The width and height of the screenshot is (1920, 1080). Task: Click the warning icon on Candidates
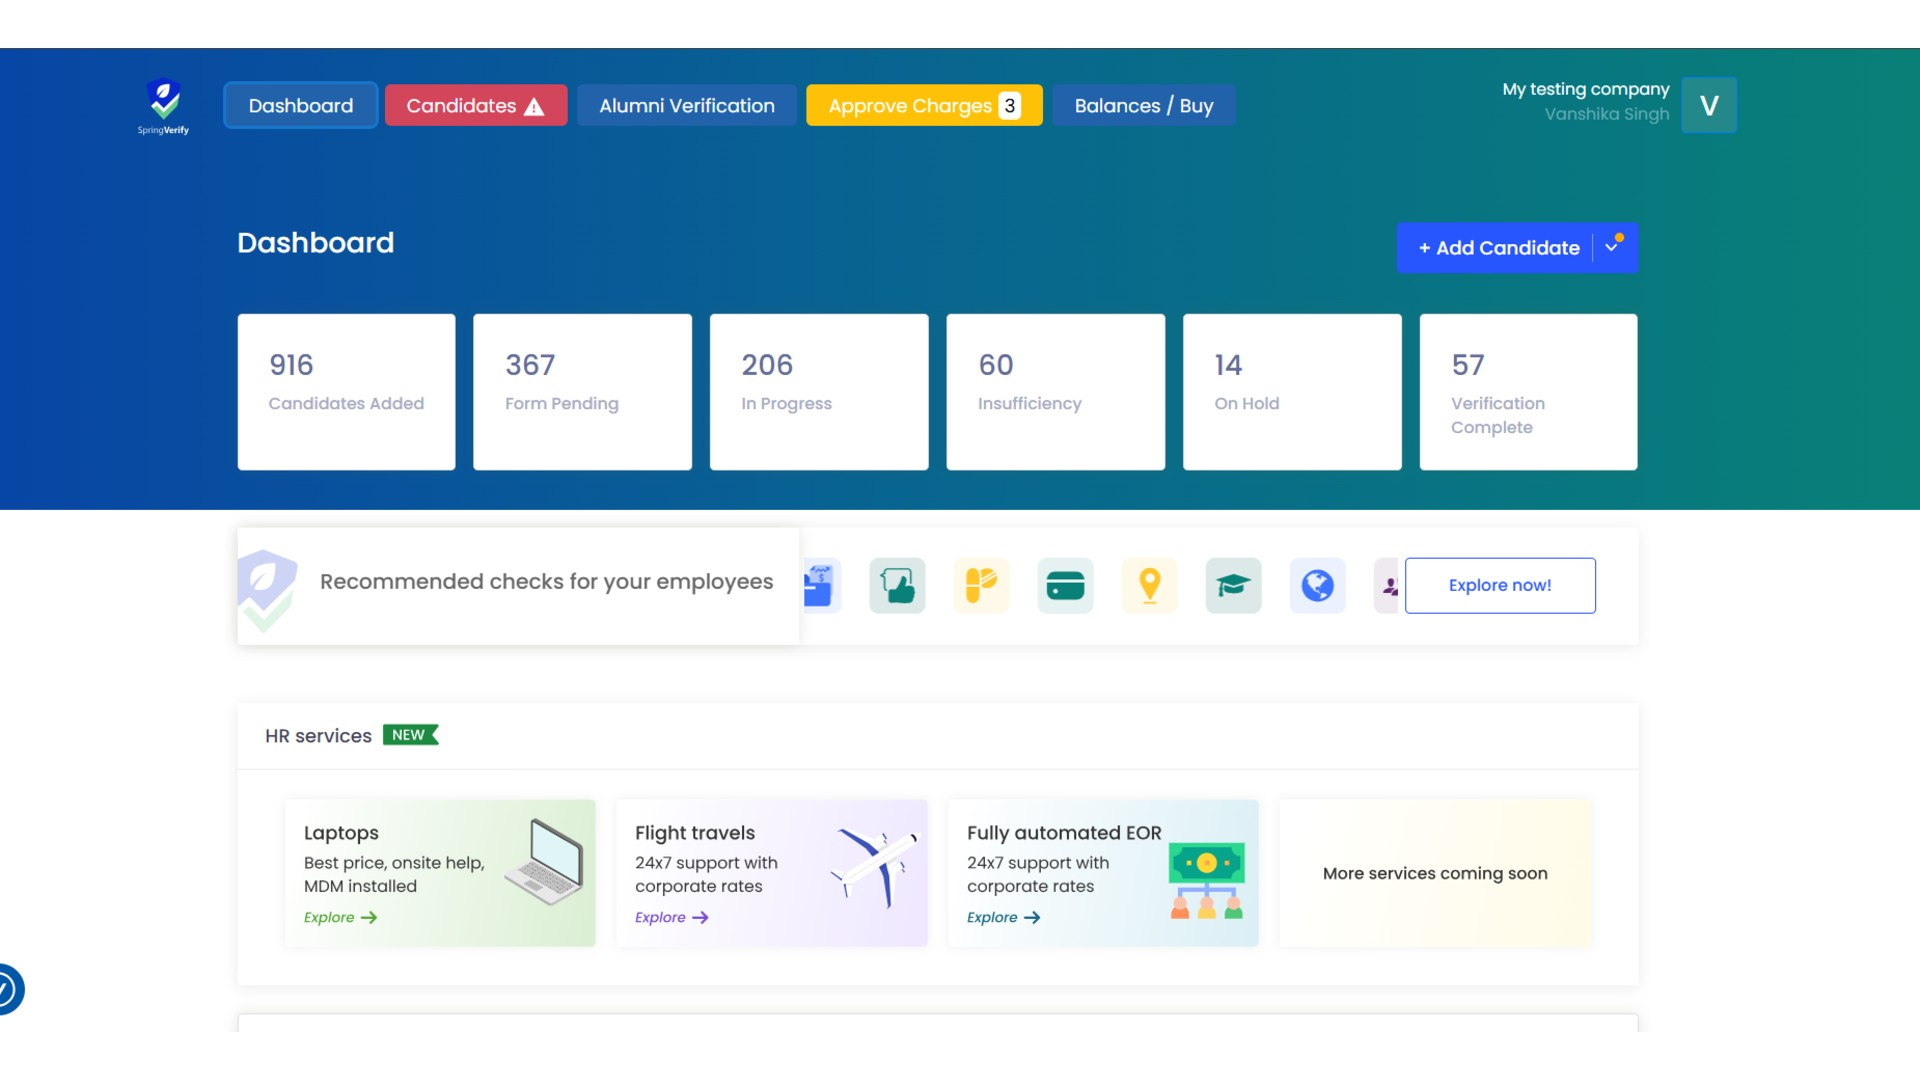coord(535,105)
